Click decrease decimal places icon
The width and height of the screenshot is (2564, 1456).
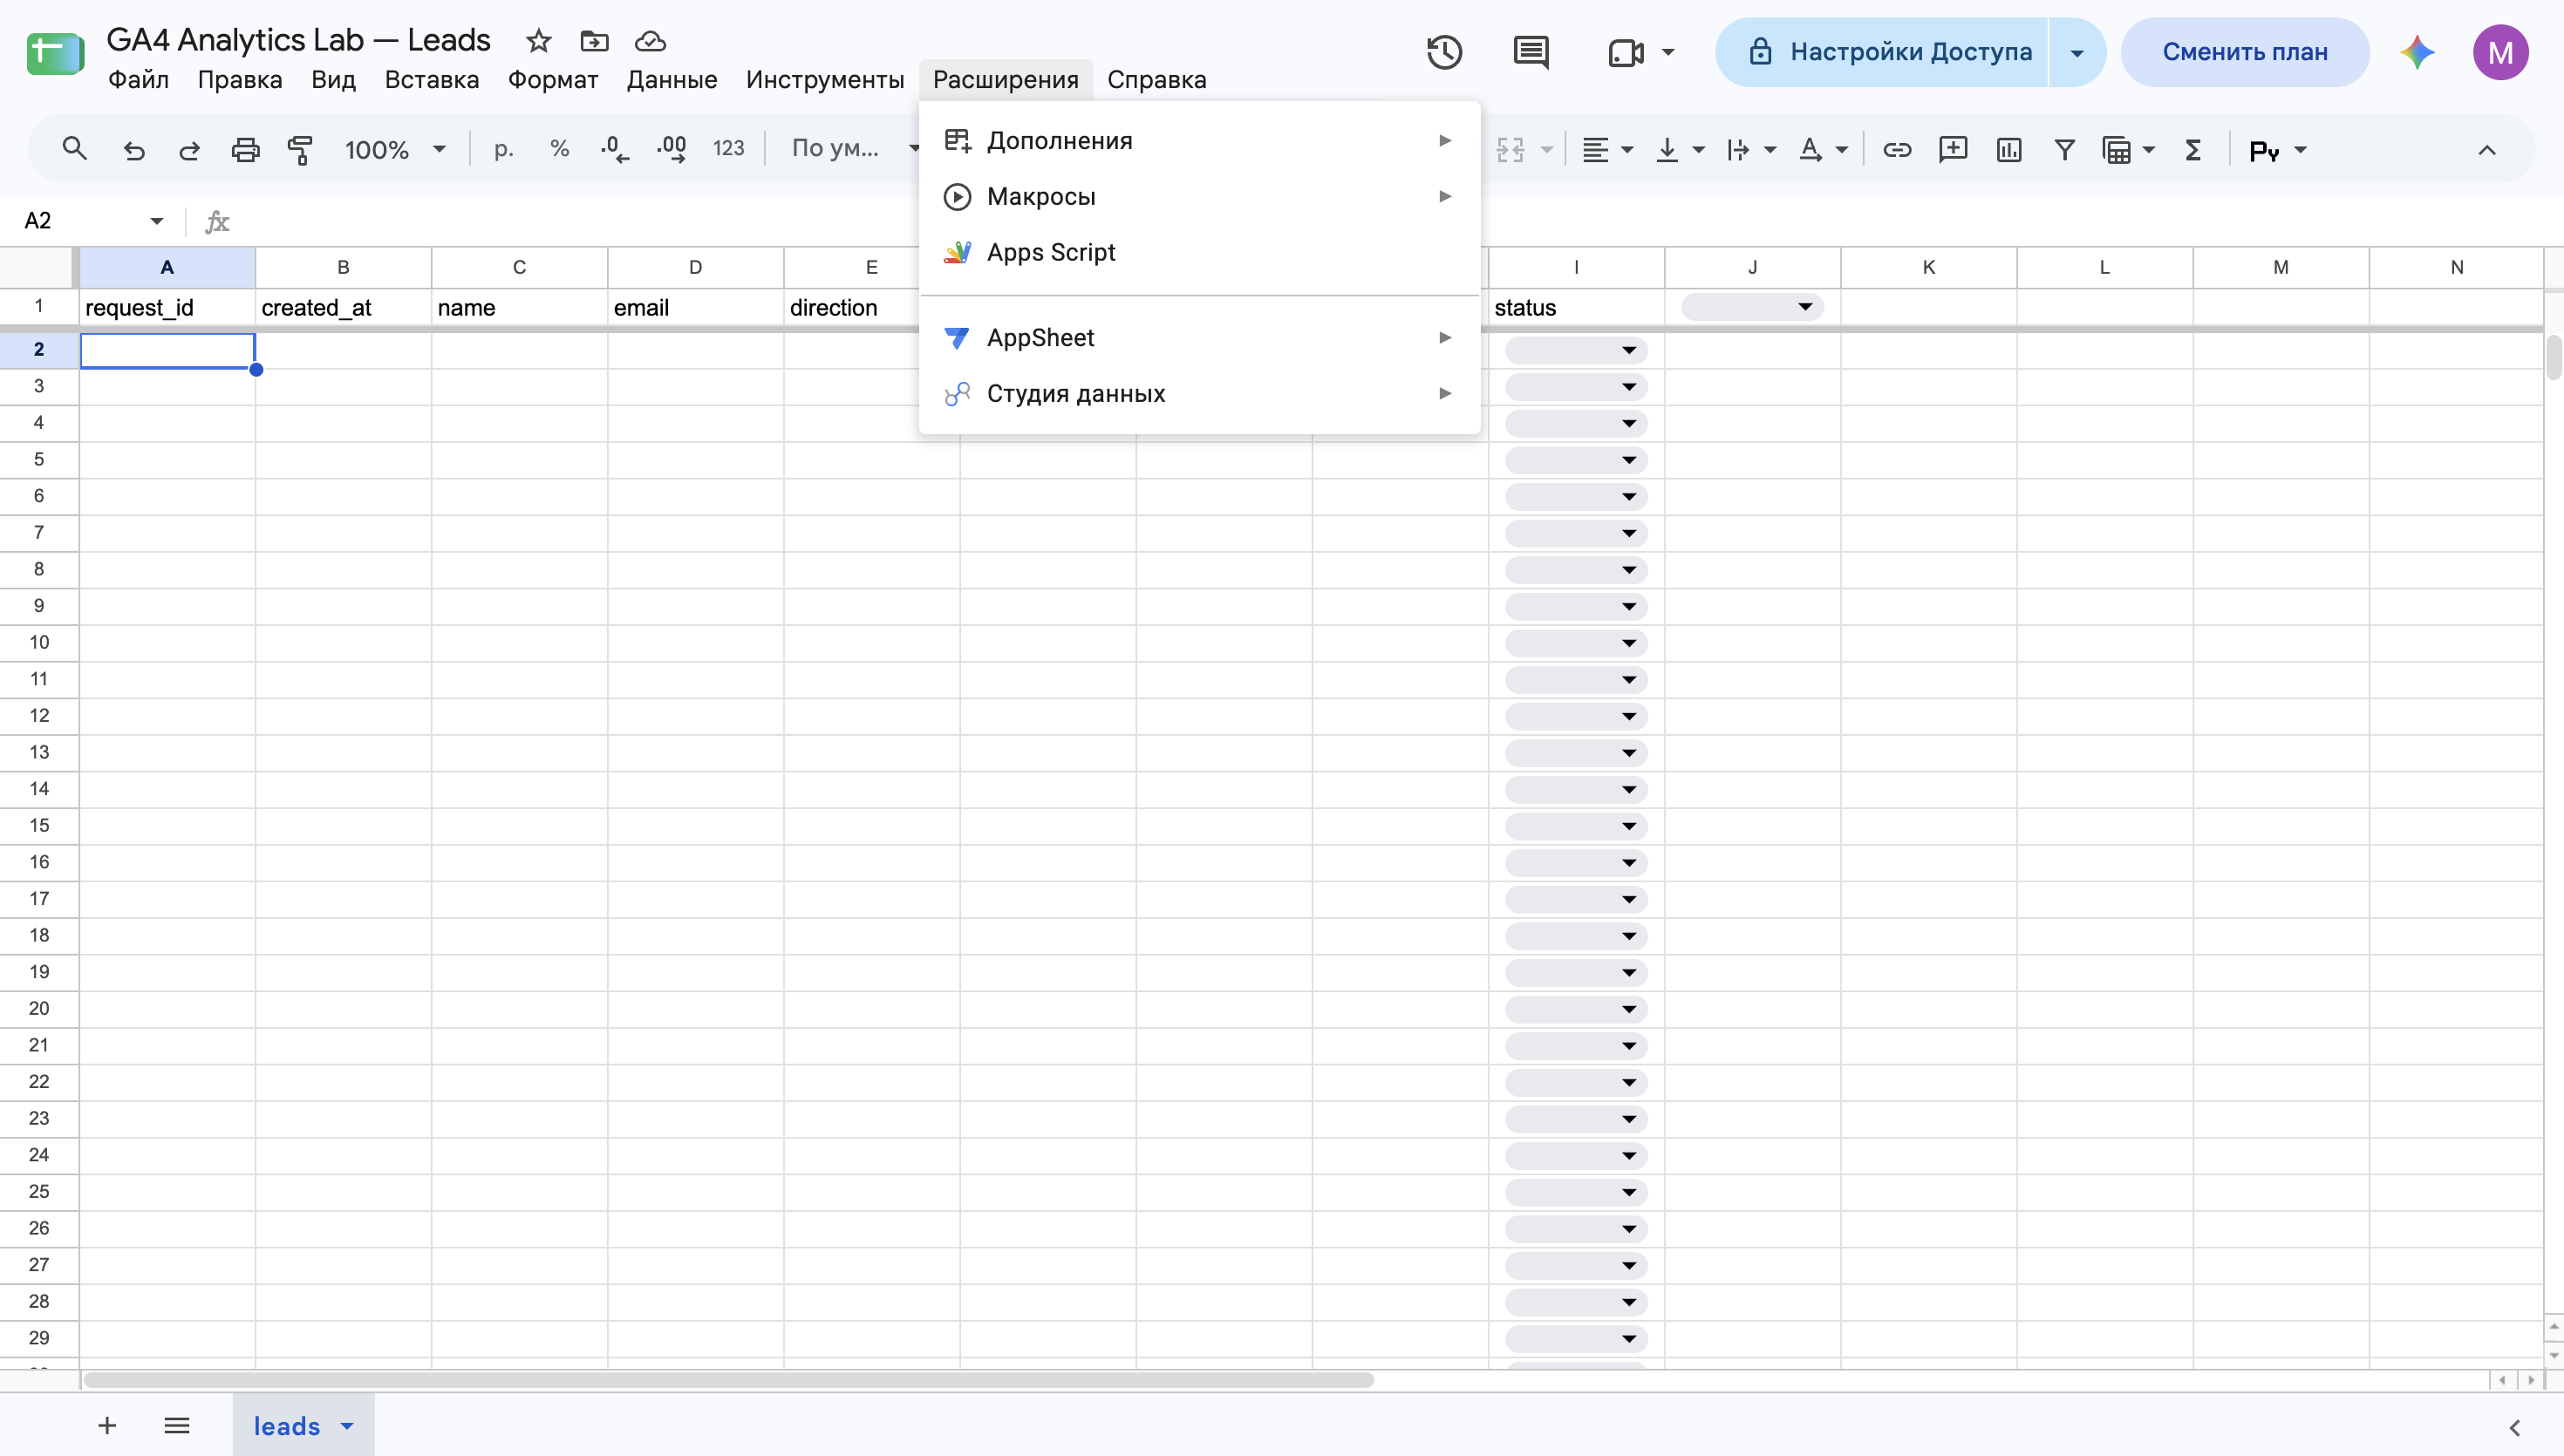click(x=615, y=150)
